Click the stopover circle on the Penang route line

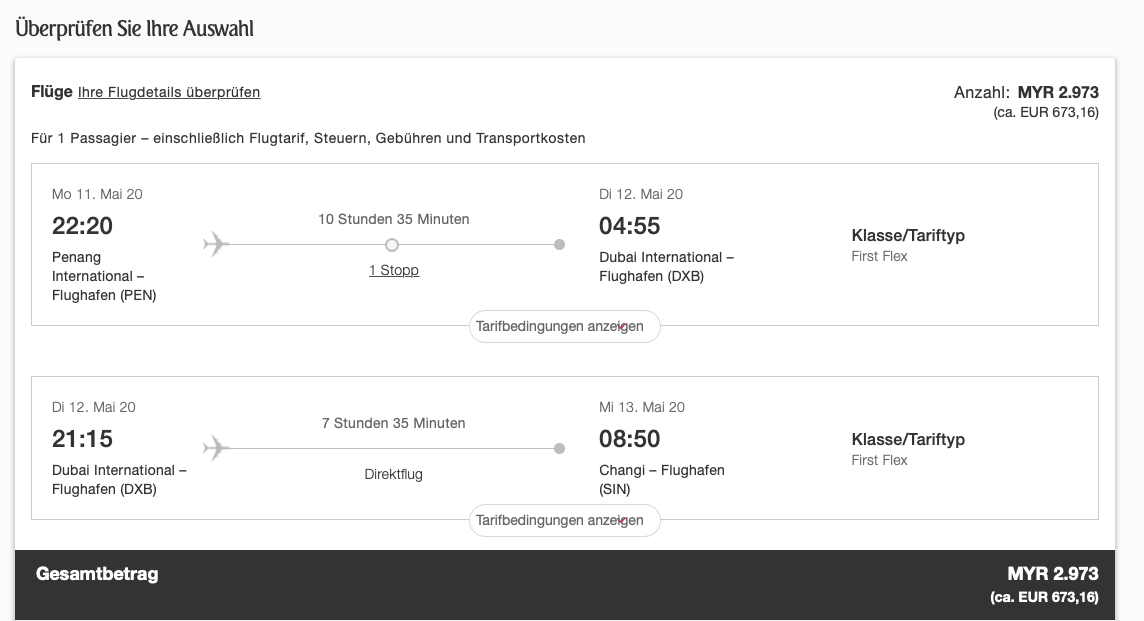tap(392, 244)
